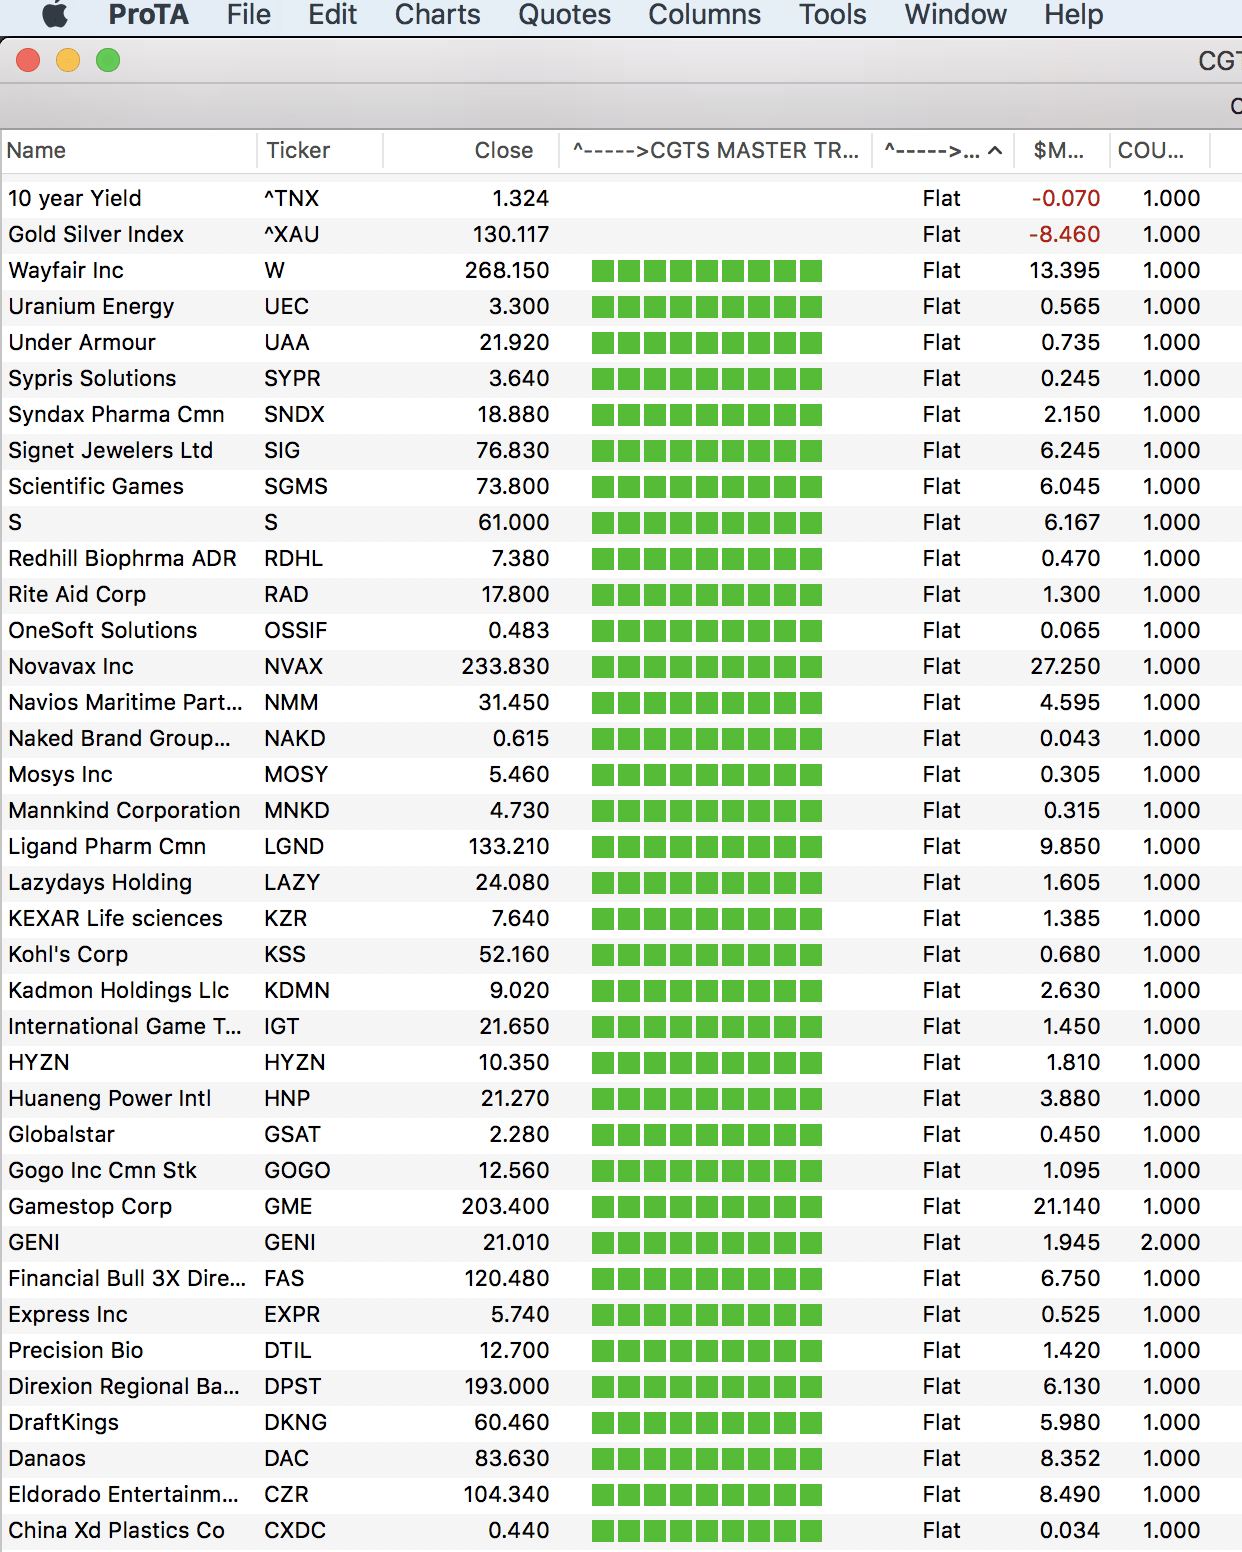
Task: Click the green bar indicator for Novavax Inc
Action: tap(707, 667)
